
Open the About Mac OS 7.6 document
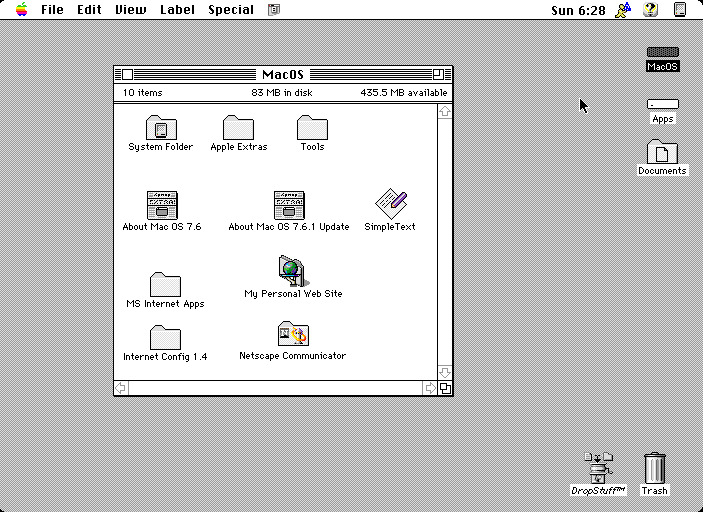coord(162,206)
